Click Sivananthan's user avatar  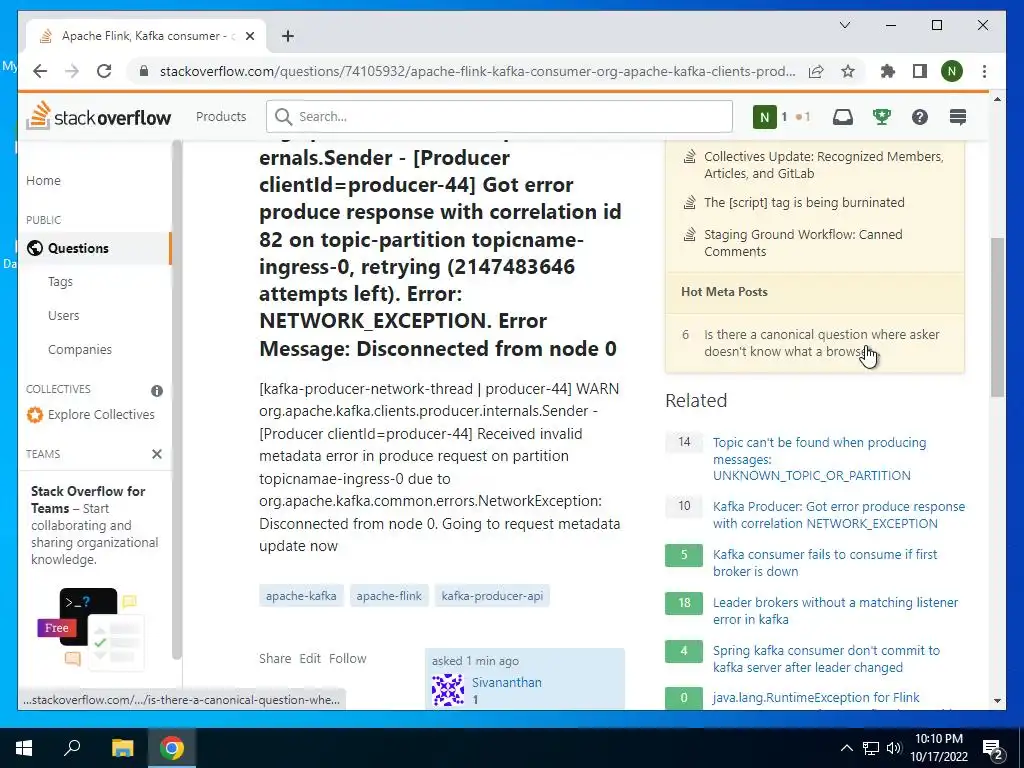(448, 690)
